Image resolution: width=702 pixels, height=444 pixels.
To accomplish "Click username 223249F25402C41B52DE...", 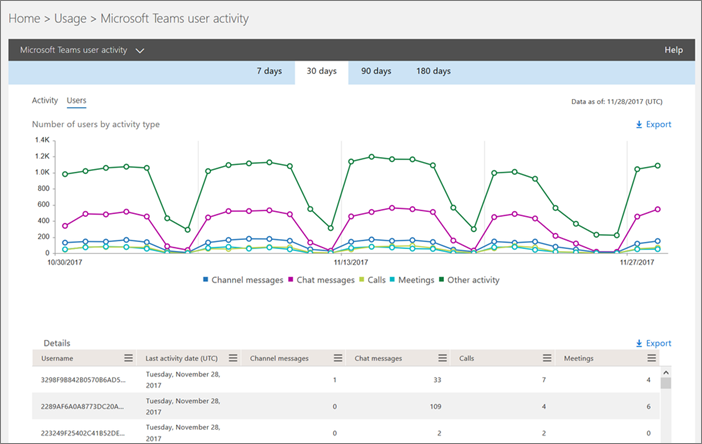I will (83, 433).
